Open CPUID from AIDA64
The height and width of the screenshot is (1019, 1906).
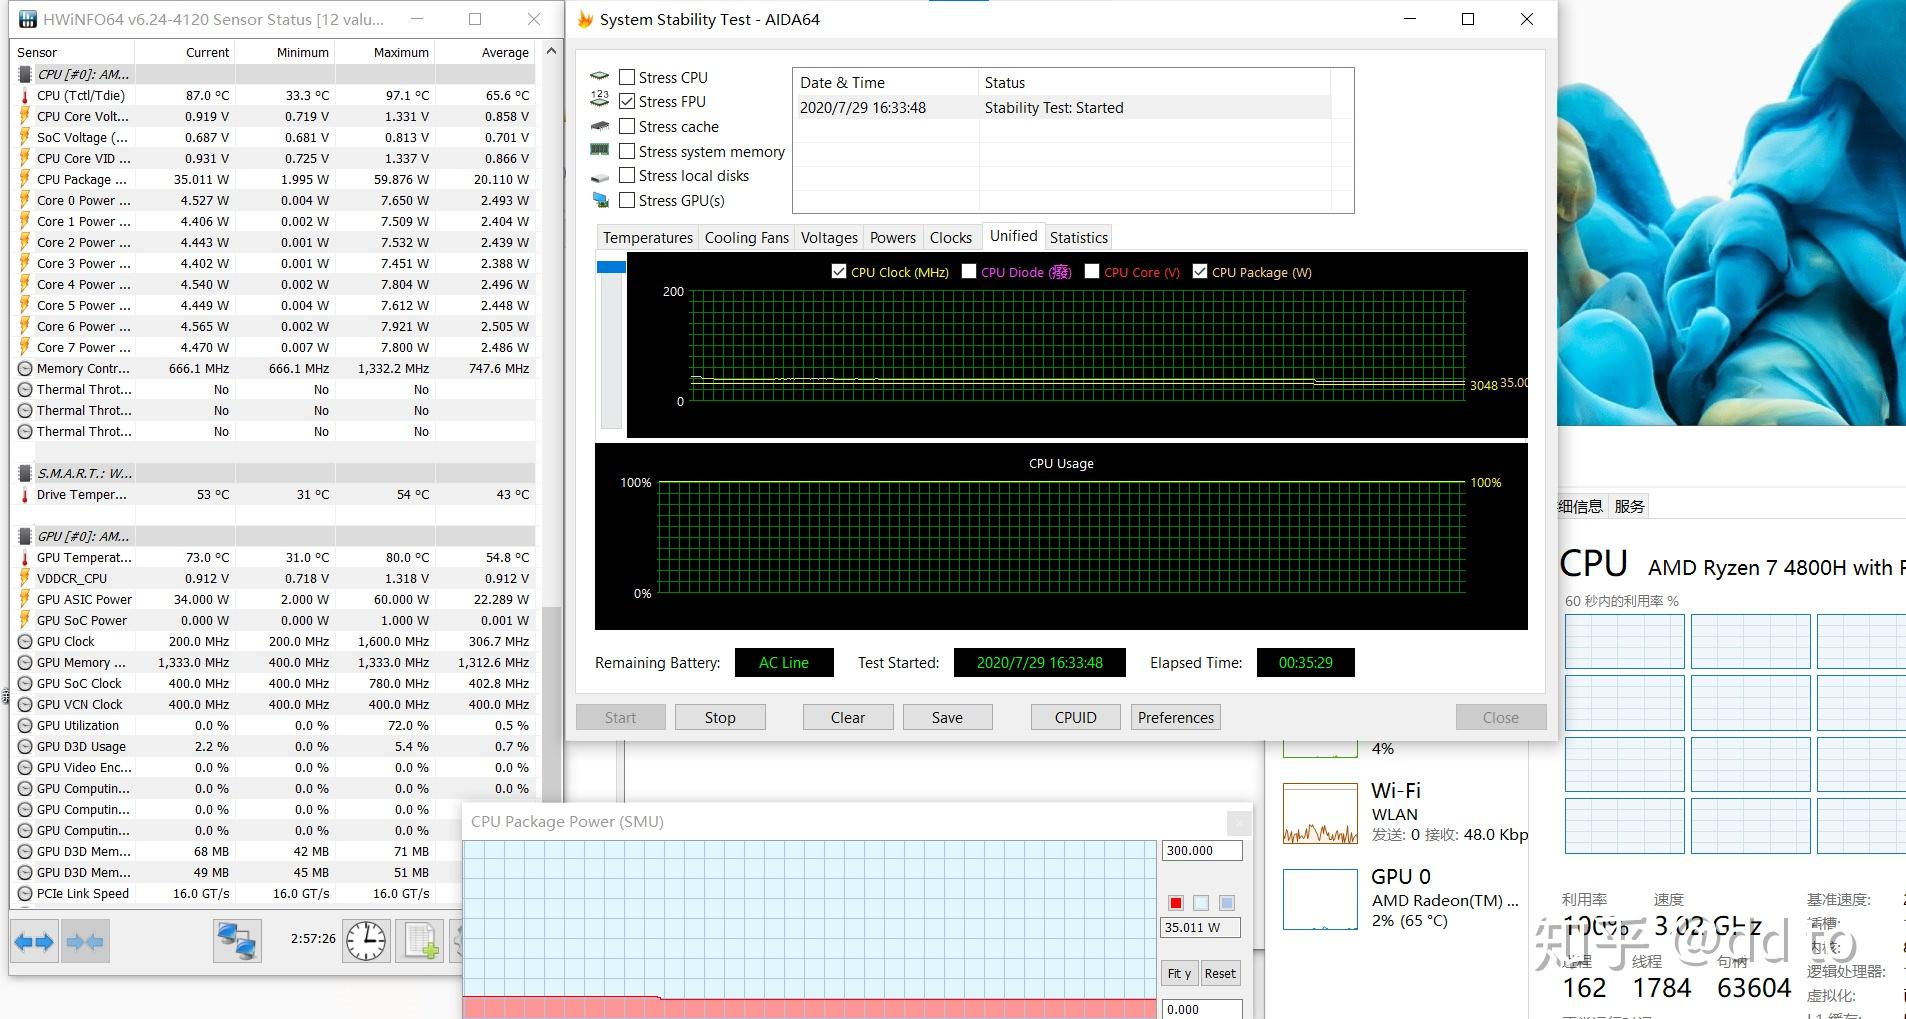(1075, 717)
